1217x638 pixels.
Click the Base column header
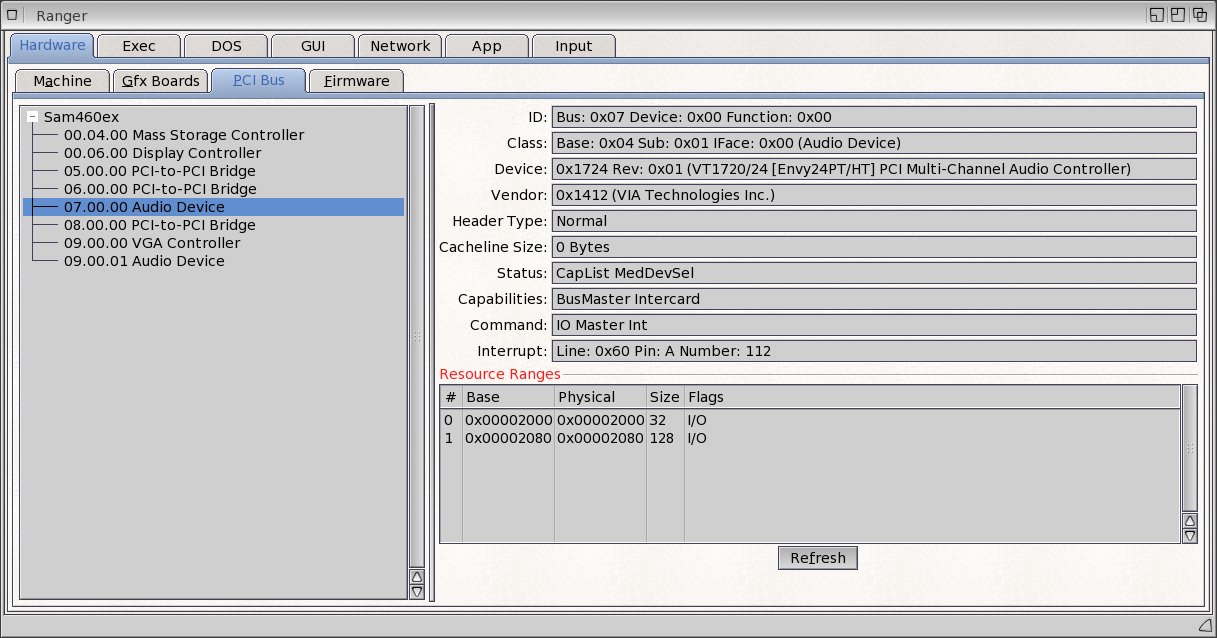(507, 397)
